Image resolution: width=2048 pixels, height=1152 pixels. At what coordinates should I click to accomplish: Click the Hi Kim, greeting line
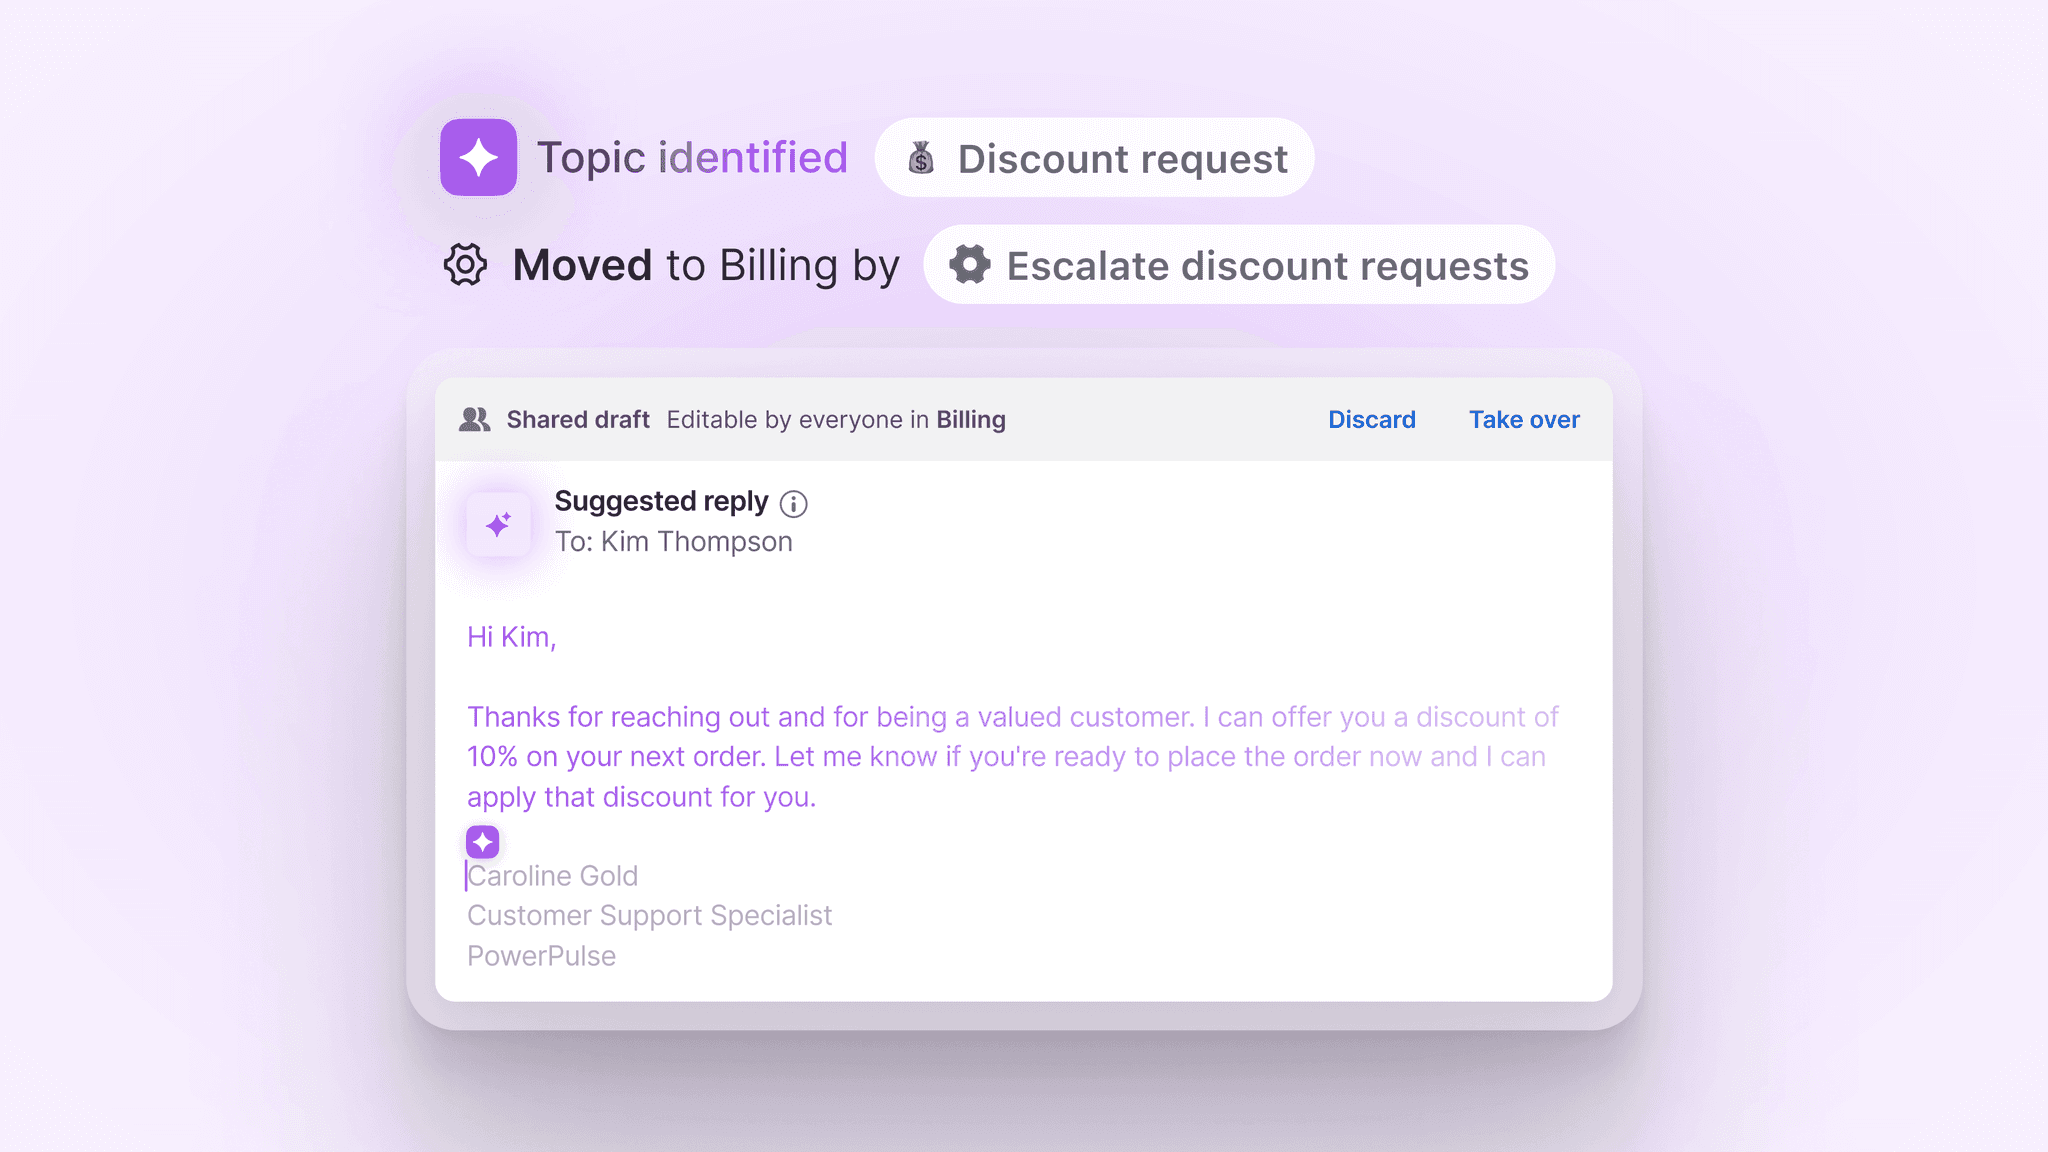[x=511, y=637]
